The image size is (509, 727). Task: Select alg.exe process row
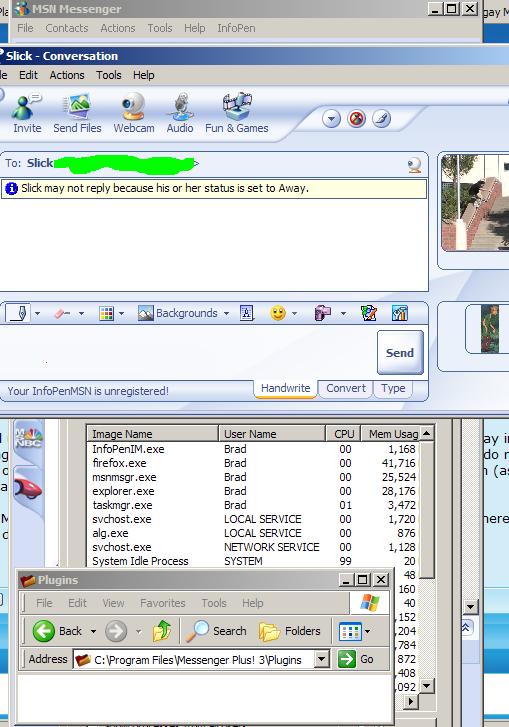[254, 533]
